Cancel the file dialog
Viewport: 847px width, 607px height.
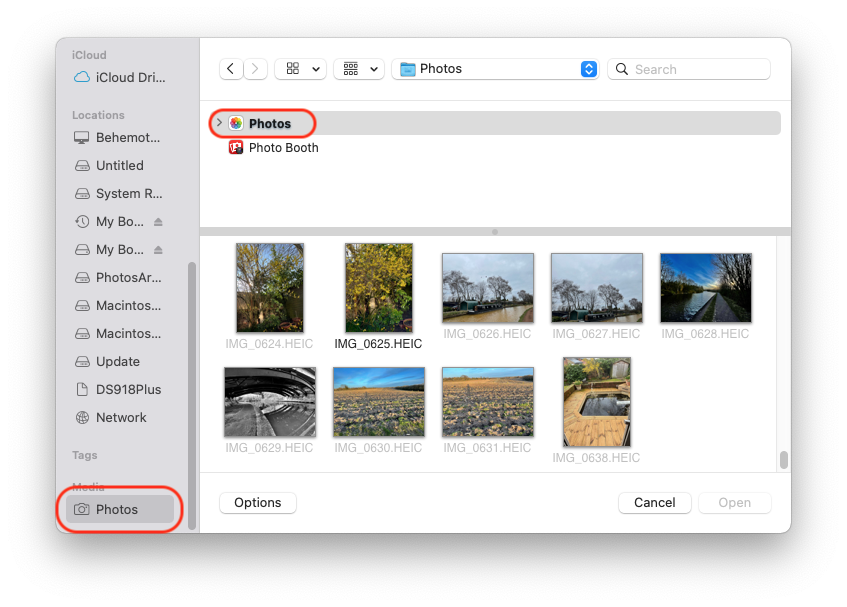click(x=655, y=503)
